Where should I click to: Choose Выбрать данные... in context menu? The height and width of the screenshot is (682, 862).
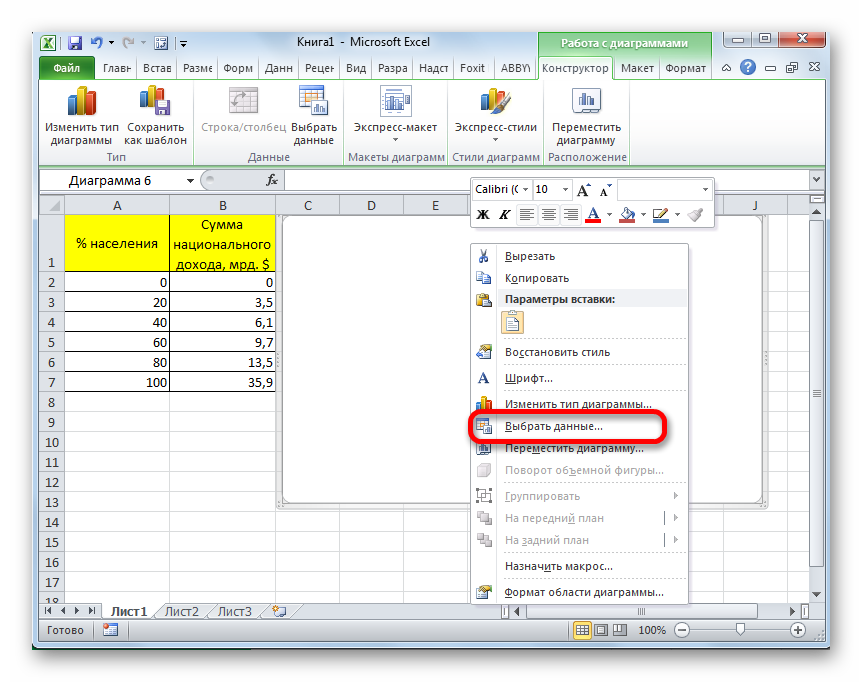(579, 426)
